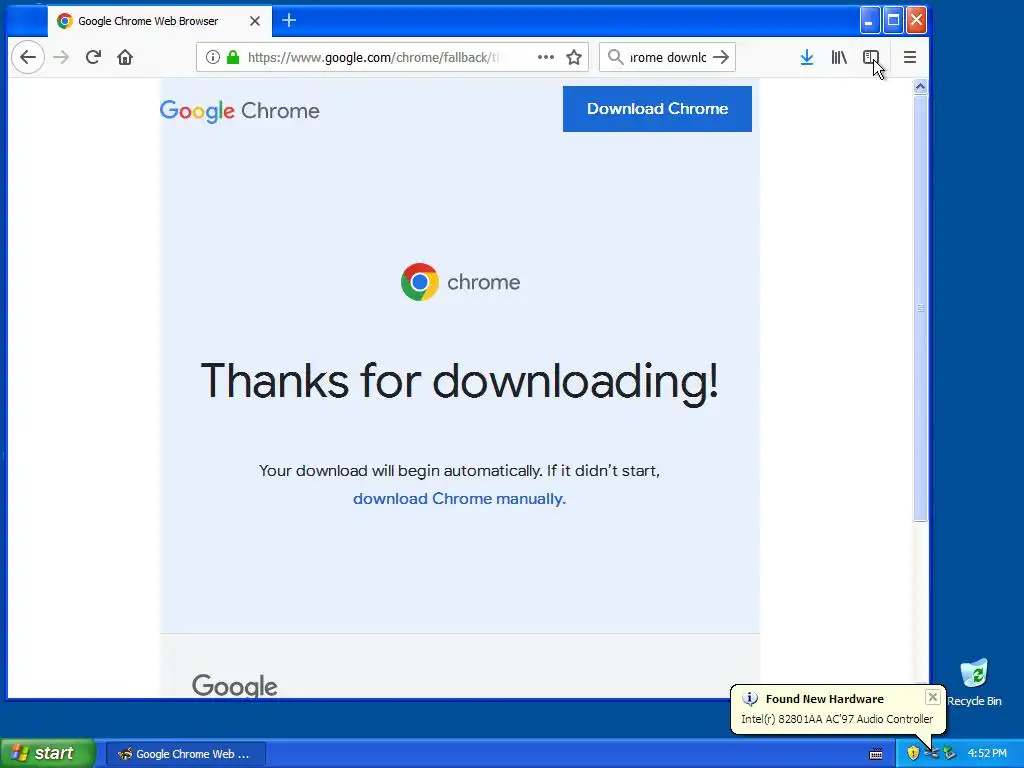Image resolution: width=1024 pixels, height=768 pixels.
Task: Show site information icon in address bar
Action: click(x=213, y=57)
